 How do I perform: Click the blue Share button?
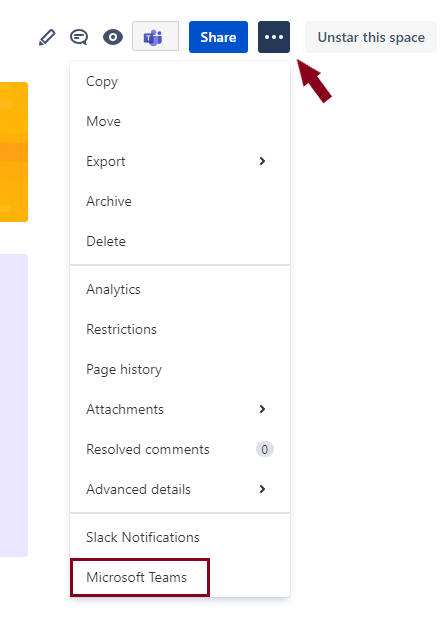(218, 37)
